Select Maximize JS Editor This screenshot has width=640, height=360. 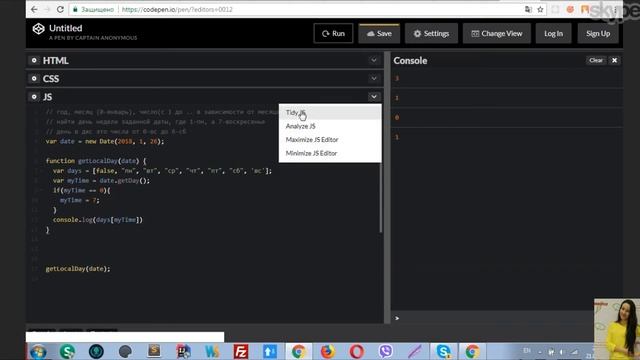click(x=330, y=140)
